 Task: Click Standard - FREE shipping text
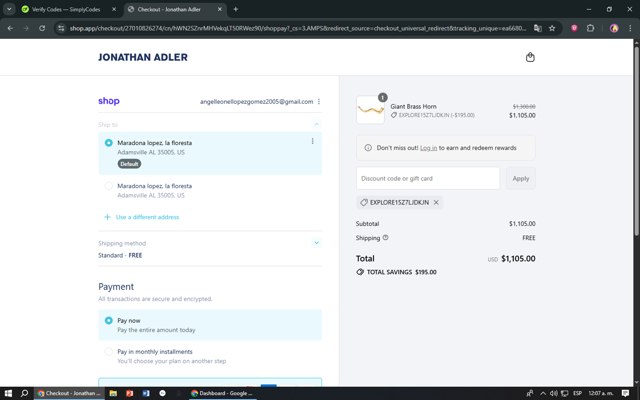click(120, 256)
